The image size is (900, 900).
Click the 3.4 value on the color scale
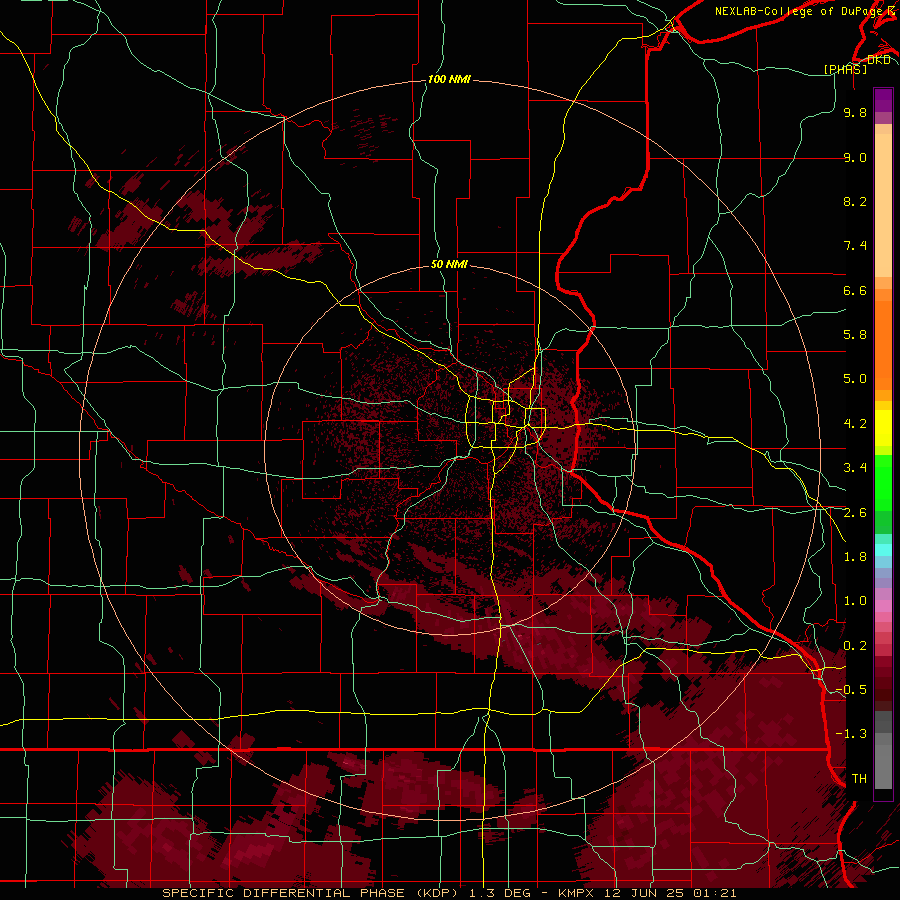click(855, 468)
